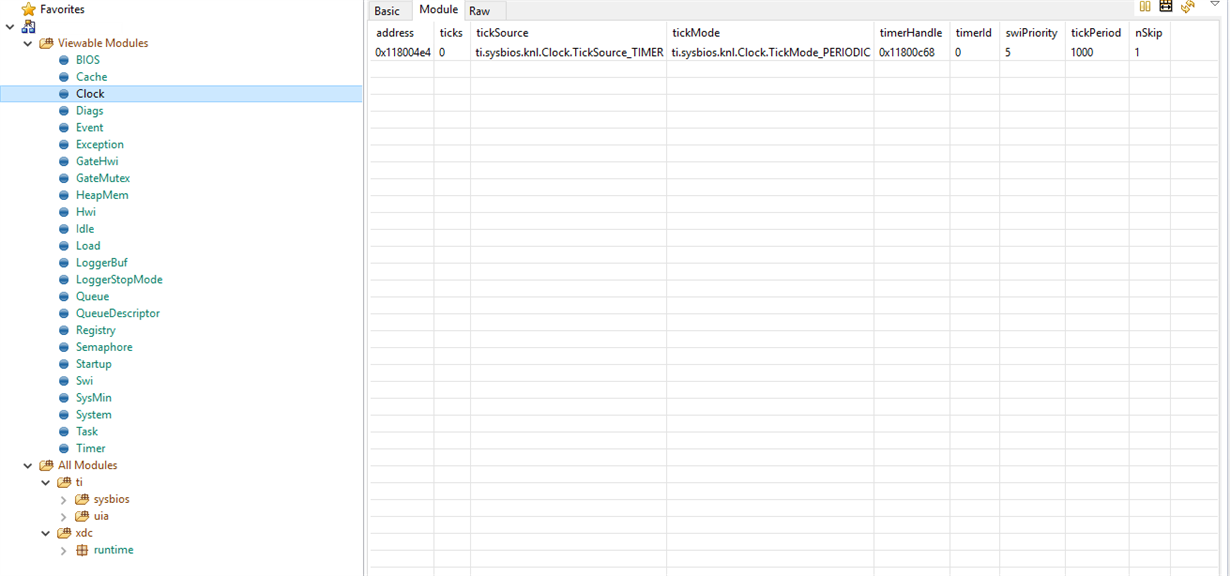
Task: Click the Queue module's blue icon
Action: [x=64, y=297]
